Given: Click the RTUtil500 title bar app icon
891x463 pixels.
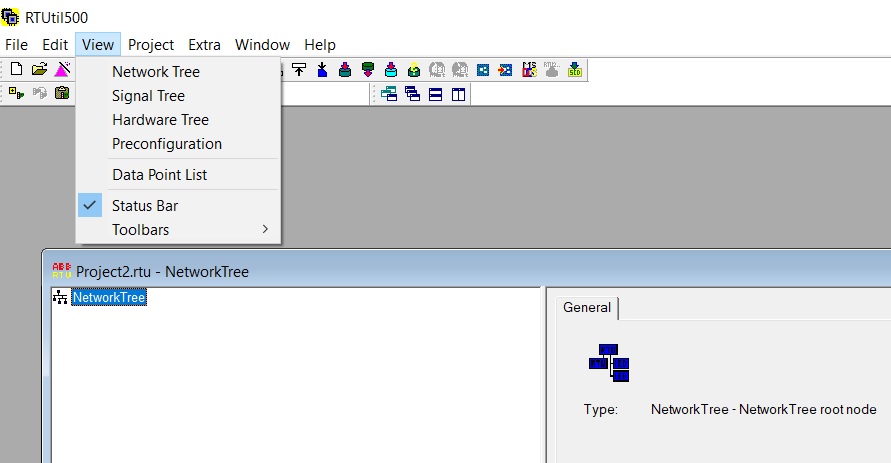Looking at the screenshot, I should [10, 17].
